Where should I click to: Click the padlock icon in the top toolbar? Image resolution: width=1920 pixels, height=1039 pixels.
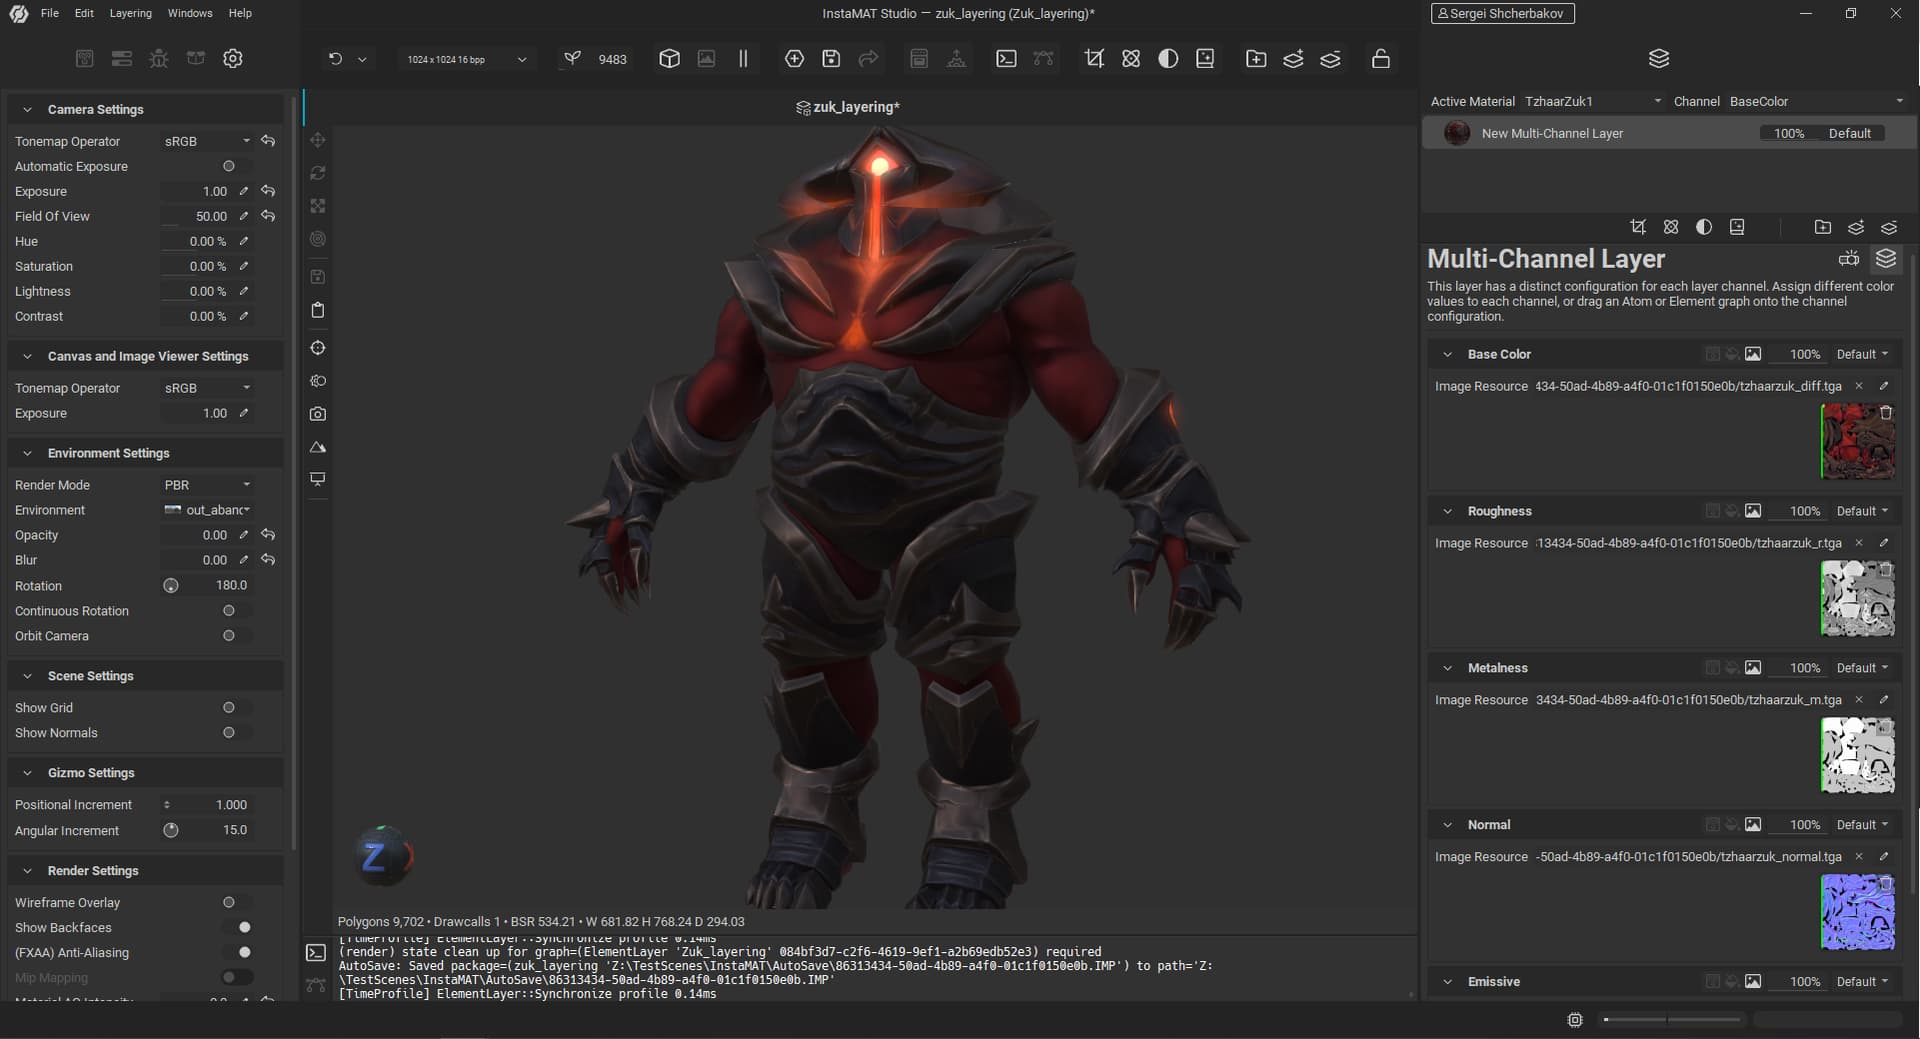pyautogui.click(x=1380, y=59)
